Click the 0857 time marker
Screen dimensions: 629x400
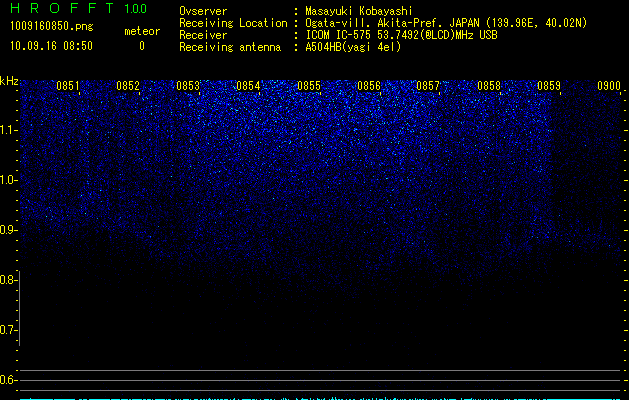(x=428, y=86)
